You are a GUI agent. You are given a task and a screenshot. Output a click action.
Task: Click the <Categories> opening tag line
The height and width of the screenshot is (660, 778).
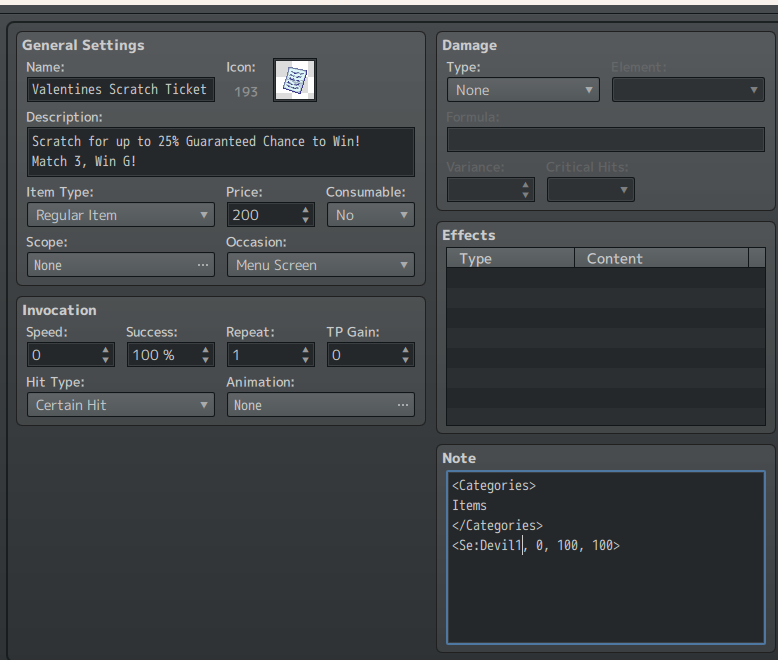(x=494, y=485)
